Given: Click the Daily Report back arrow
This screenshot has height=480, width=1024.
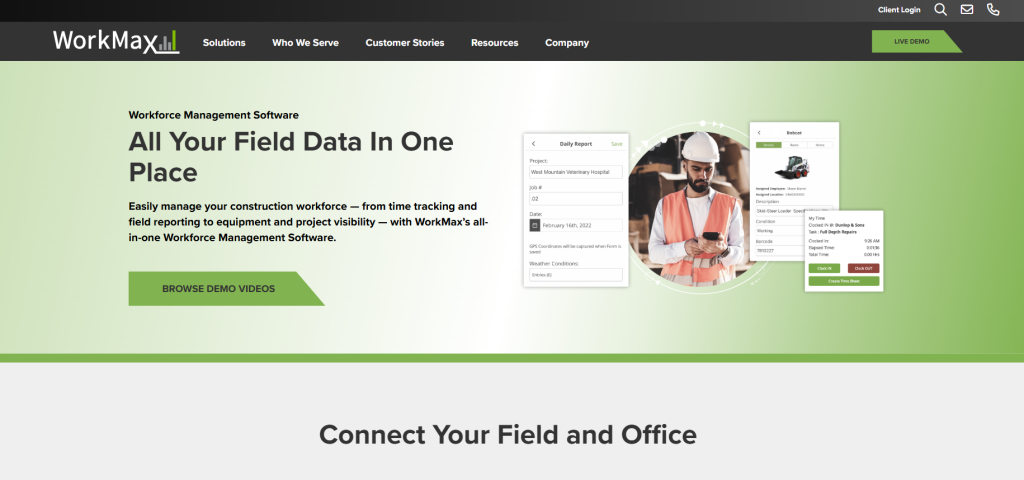Looking at the screenshot, I should point(533,144).
